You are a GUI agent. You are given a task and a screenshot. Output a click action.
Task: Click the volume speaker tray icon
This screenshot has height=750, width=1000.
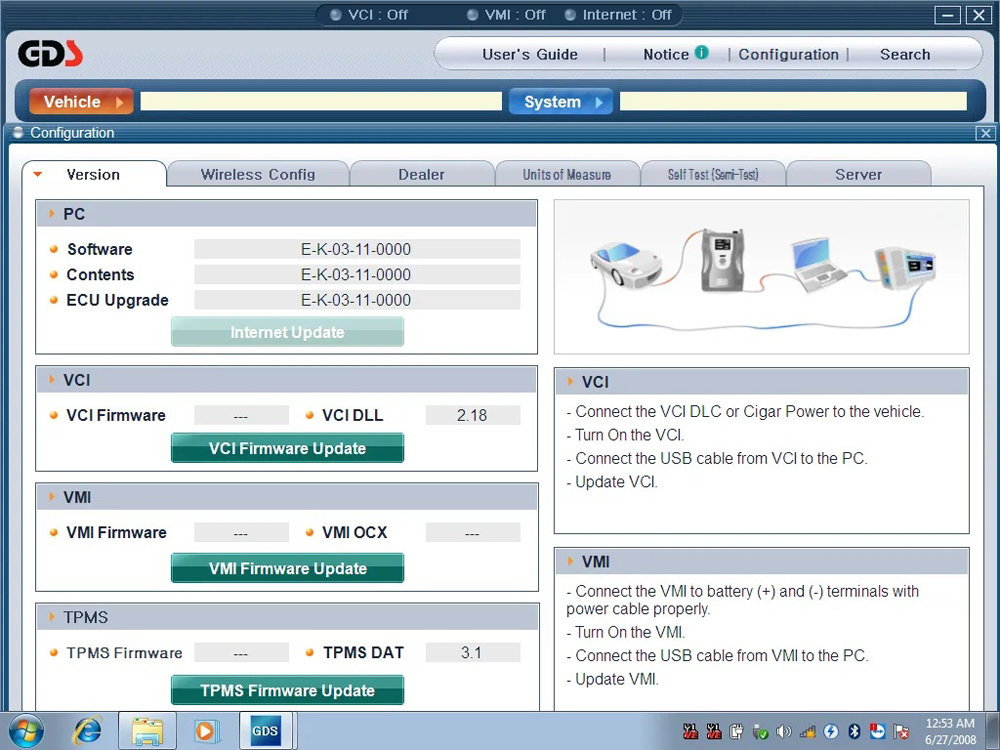coord(784,732)
